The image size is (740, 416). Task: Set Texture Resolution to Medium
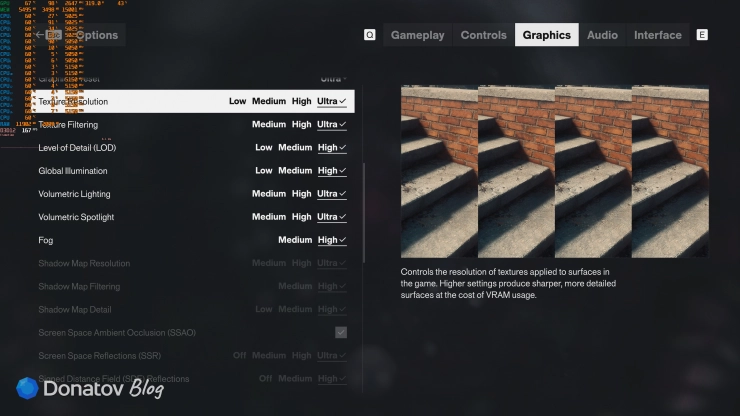[269, 101]
